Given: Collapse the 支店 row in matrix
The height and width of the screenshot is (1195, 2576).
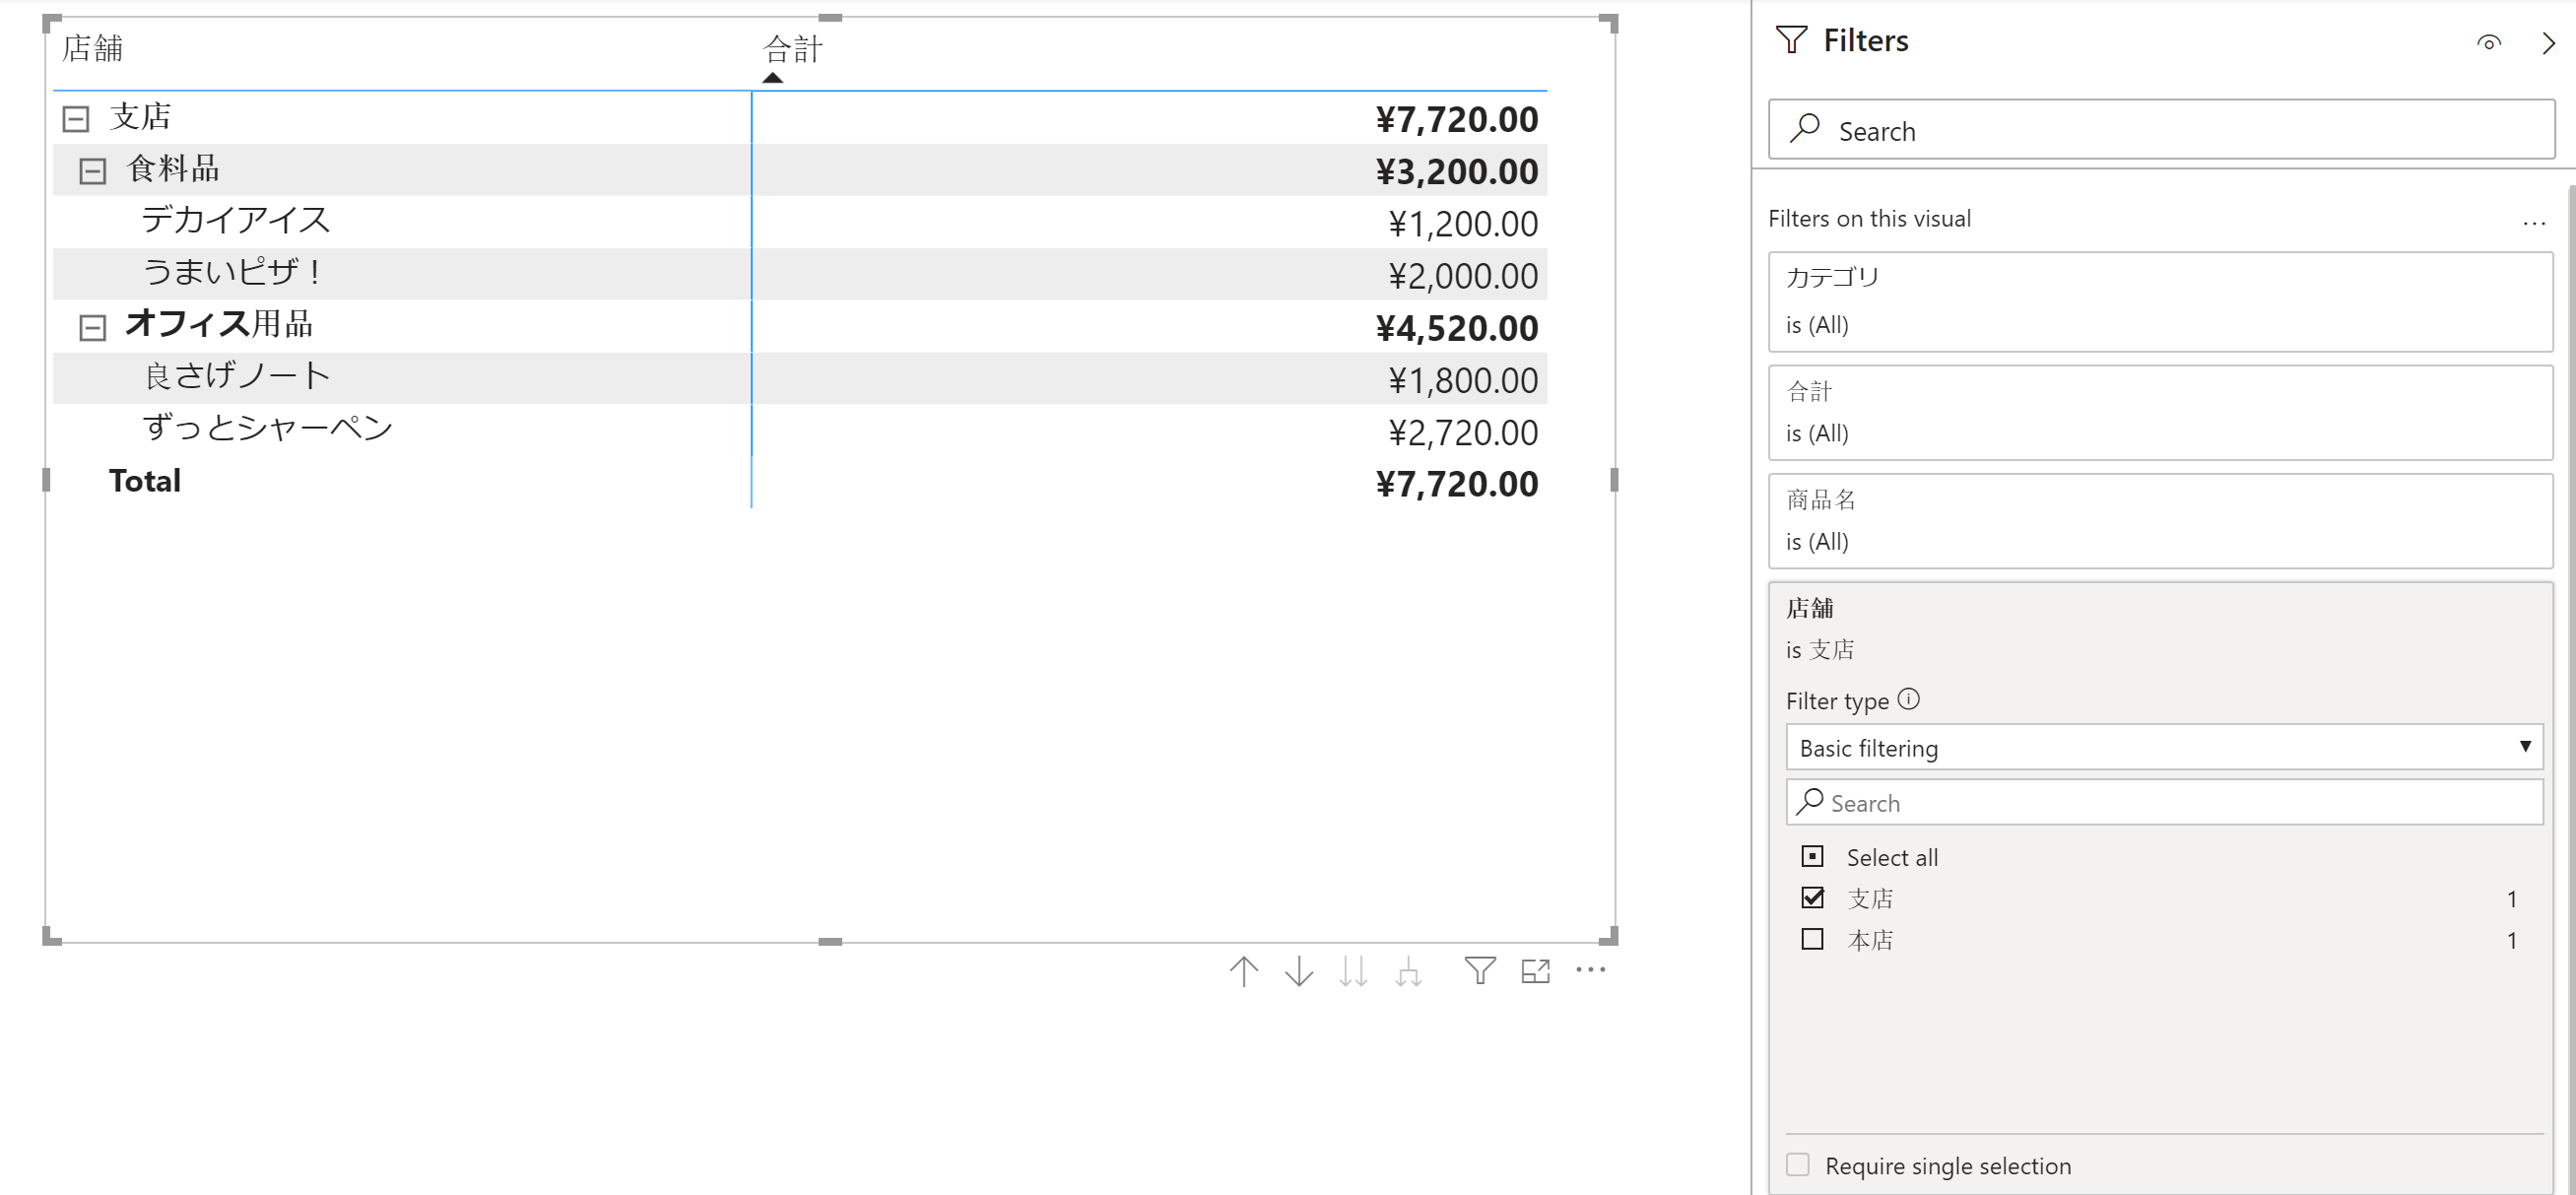Looking at the screenshot, I should click(x=76, y=119).
